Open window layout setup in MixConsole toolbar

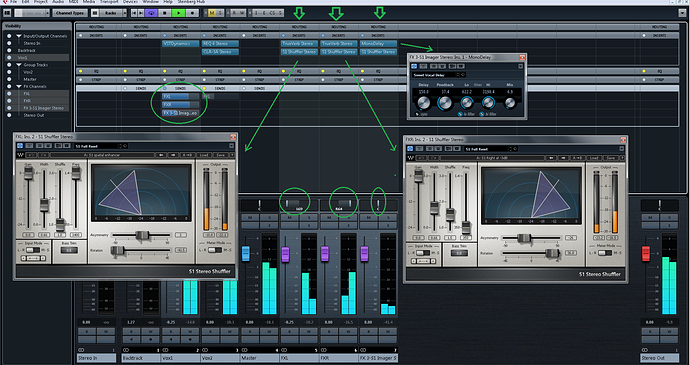pyautogui.click(x=7, y=13)
